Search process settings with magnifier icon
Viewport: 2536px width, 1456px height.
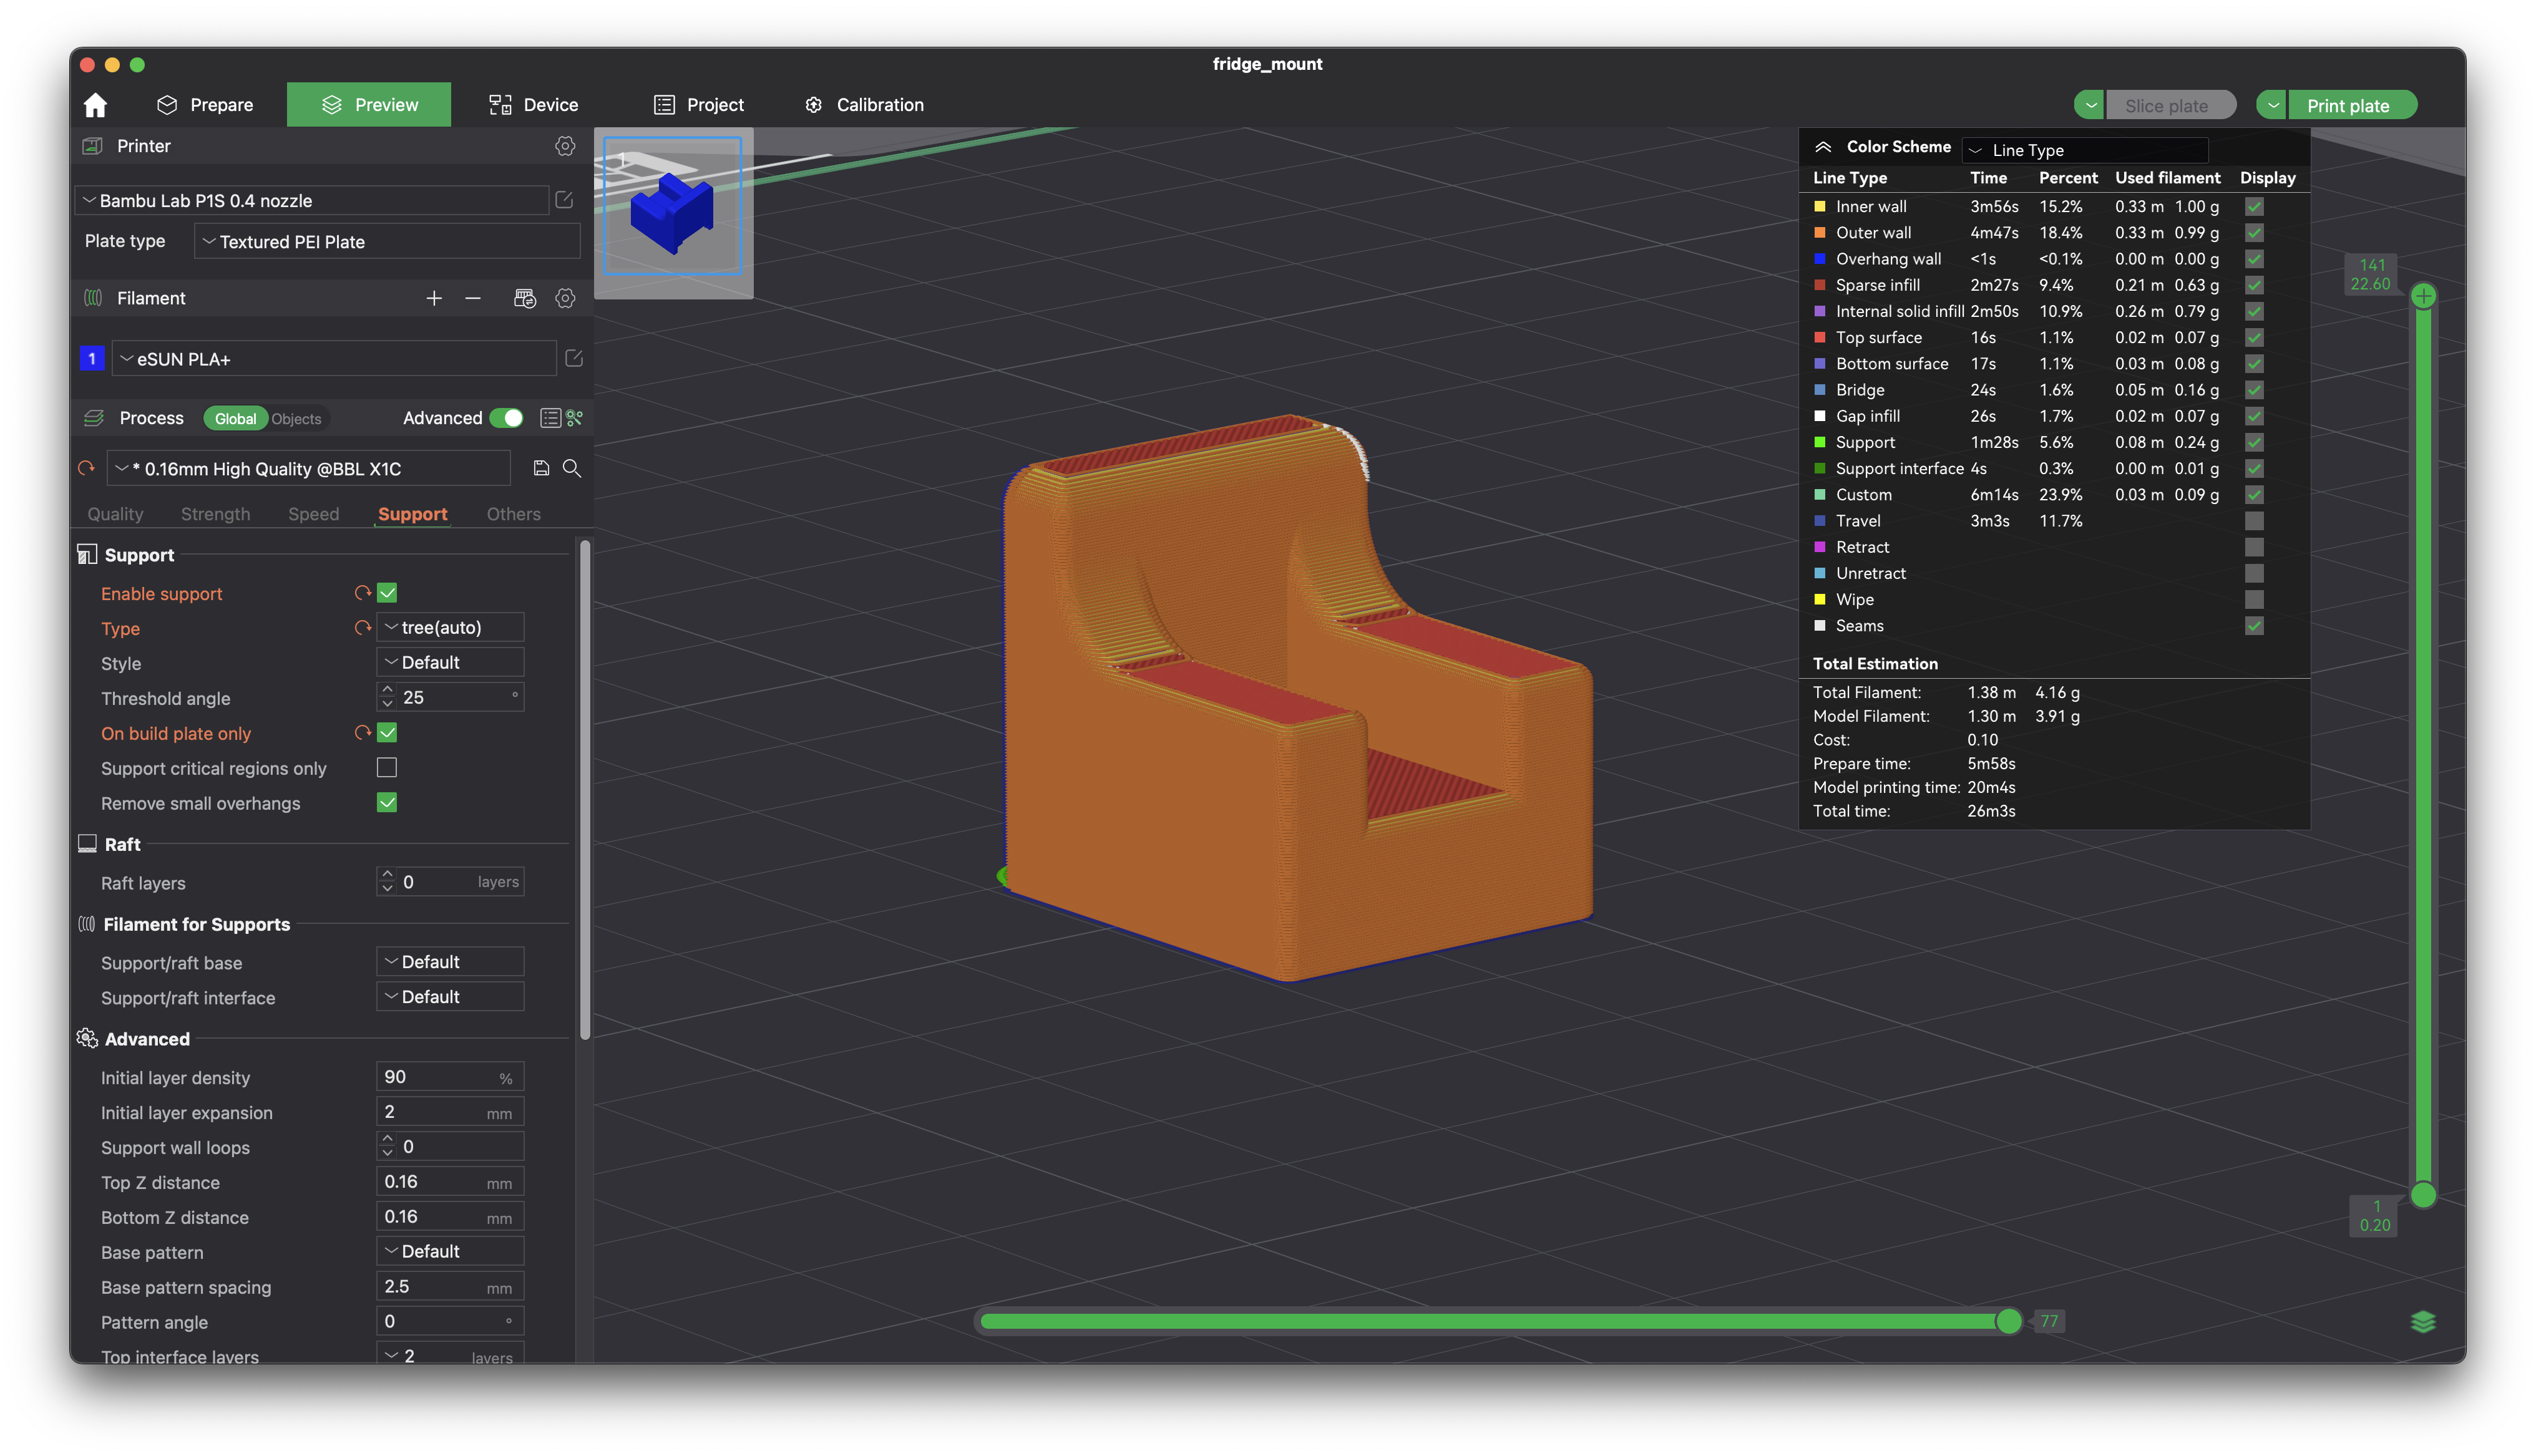572,468
